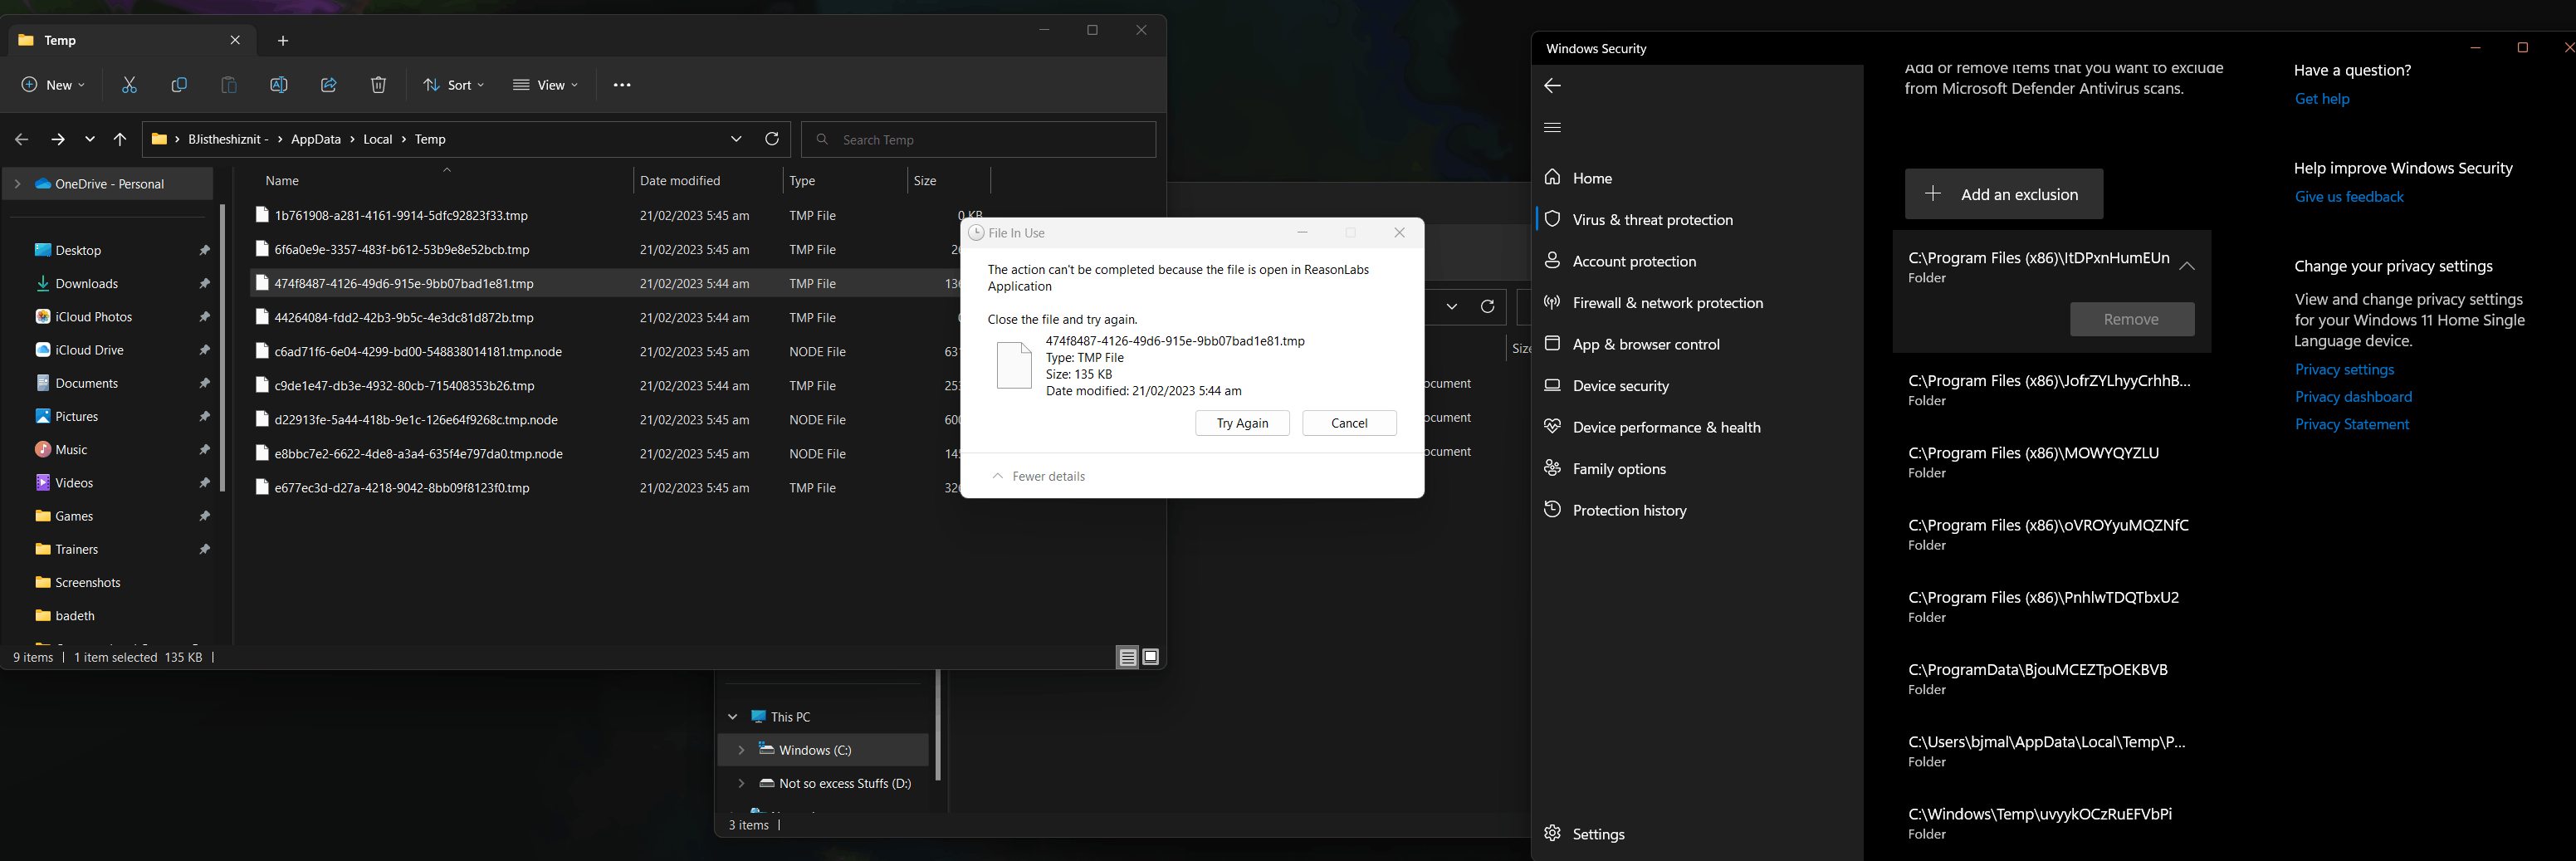Add a new Explorer tab with plus
The height and width of the screenshot is (861, 2576).
click(283, 40)
